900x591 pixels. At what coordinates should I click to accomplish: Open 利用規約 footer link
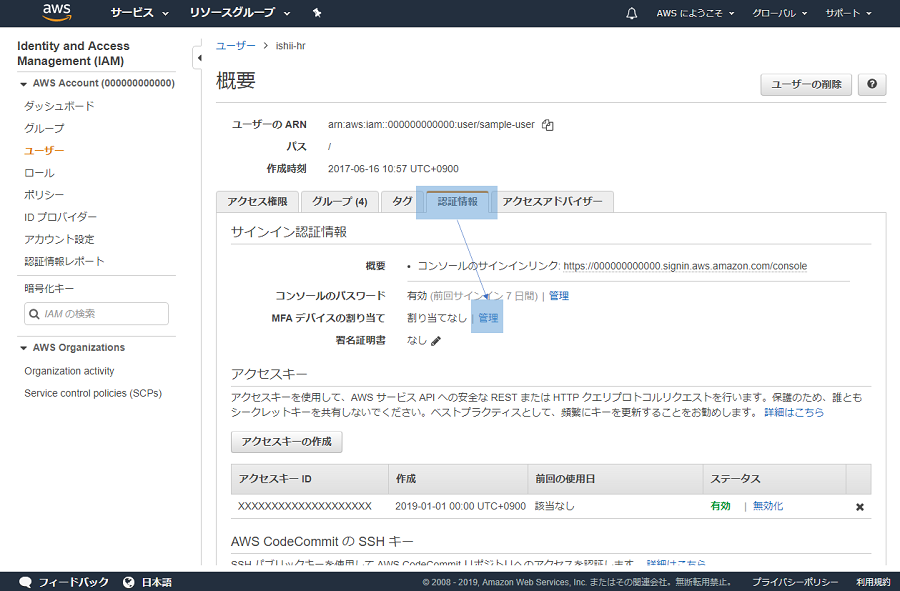[873, 582]
